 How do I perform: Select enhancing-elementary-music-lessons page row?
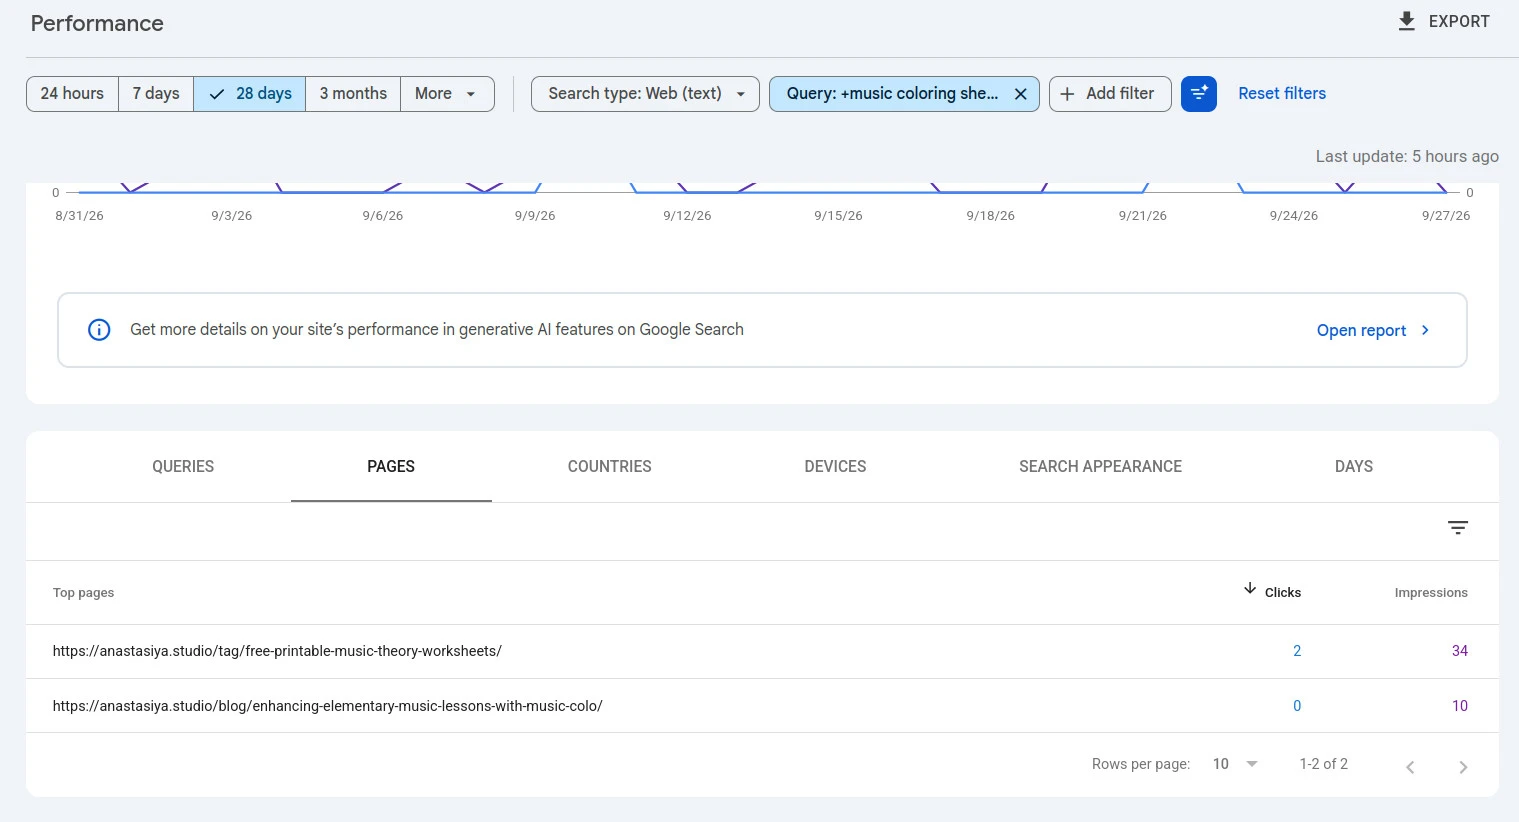click(762, 706)
